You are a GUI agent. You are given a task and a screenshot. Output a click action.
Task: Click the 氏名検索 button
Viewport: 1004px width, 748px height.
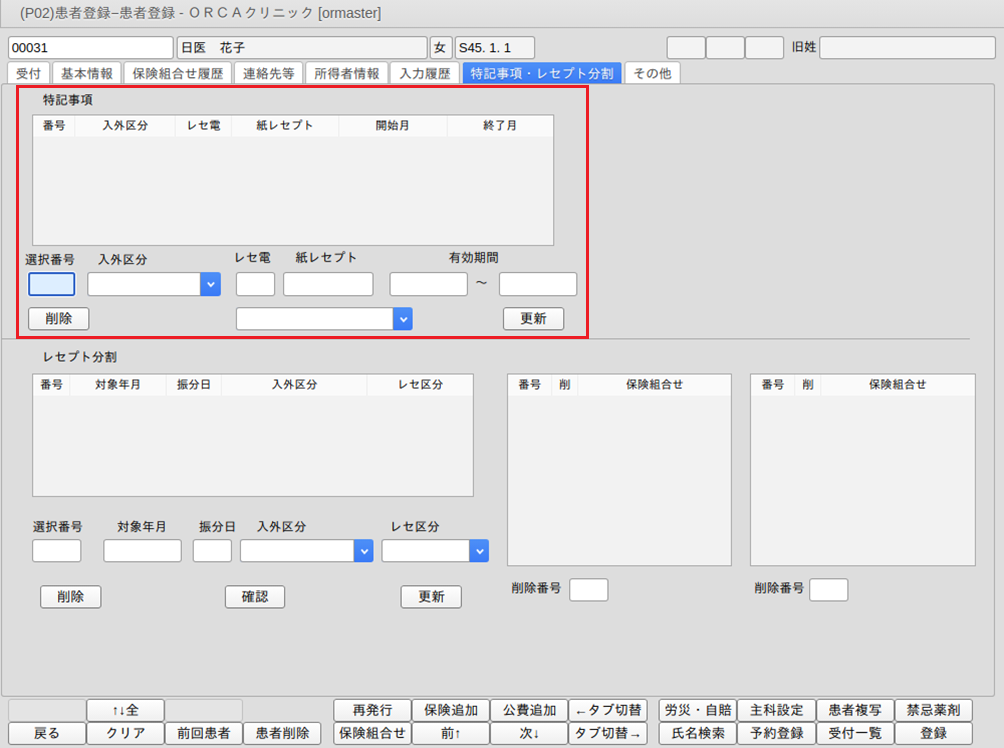(697, 733)
